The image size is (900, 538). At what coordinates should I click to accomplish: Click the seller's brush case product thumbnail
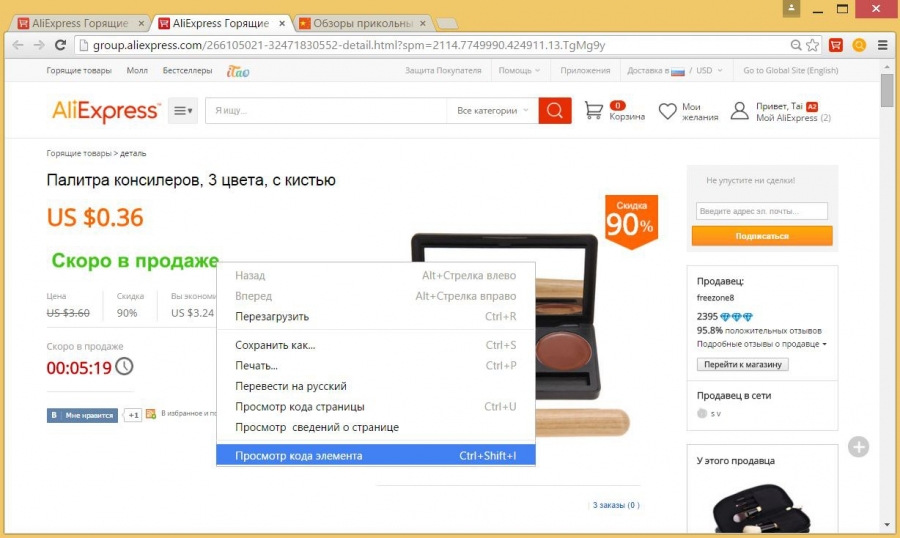tap(762, 508)
